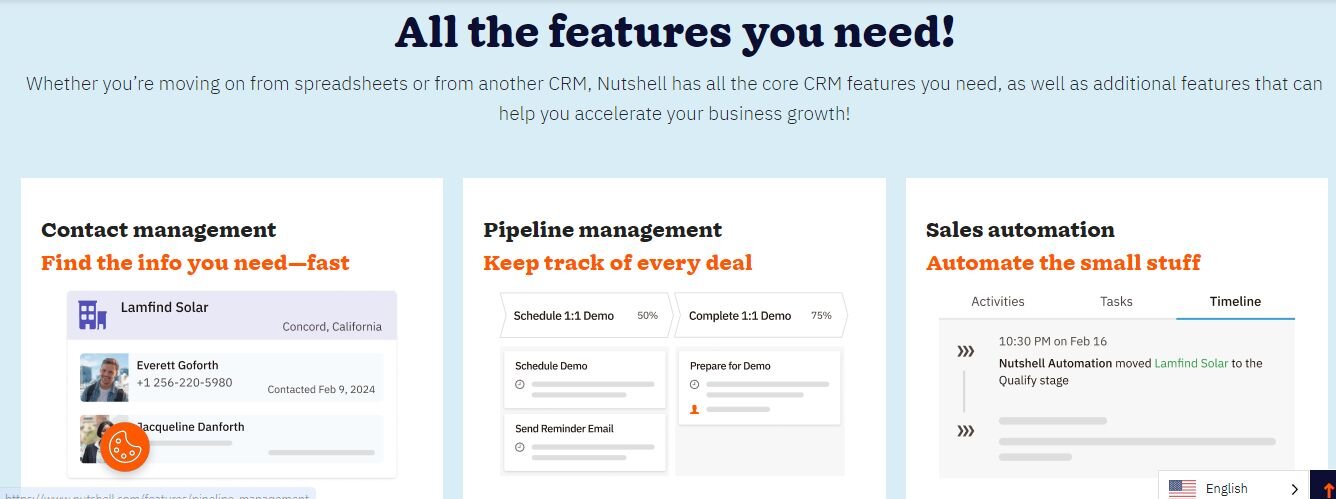This screenshot has height=499, width=1336.
Task: Select the Complete 1:1 Demo 75% stage
Action: (x=761, y=316)
